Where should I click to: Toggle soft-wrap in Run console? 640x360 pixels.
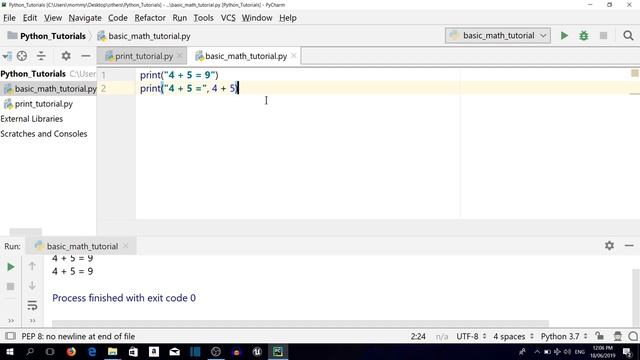click(x=32, y=305)
